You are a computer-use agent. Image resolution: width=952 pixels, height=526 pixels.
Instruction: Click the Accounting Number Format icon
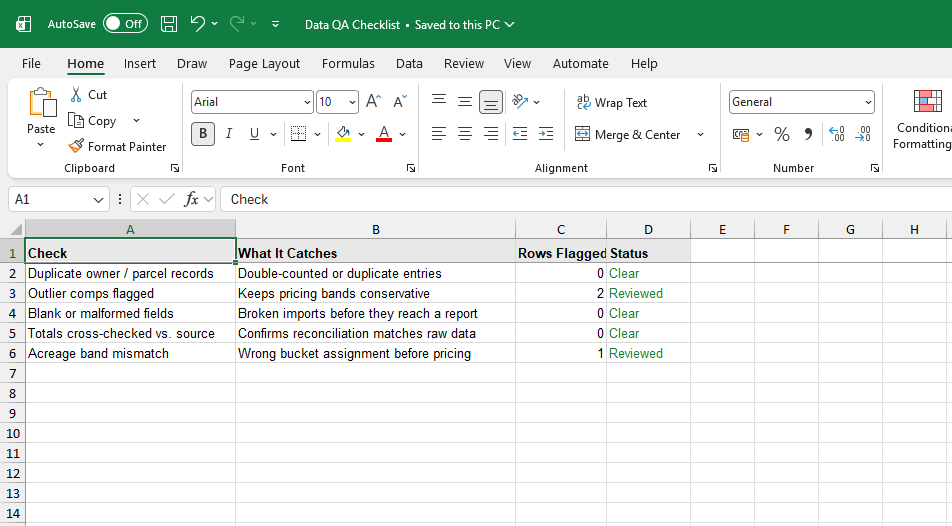tap(741, 134)
